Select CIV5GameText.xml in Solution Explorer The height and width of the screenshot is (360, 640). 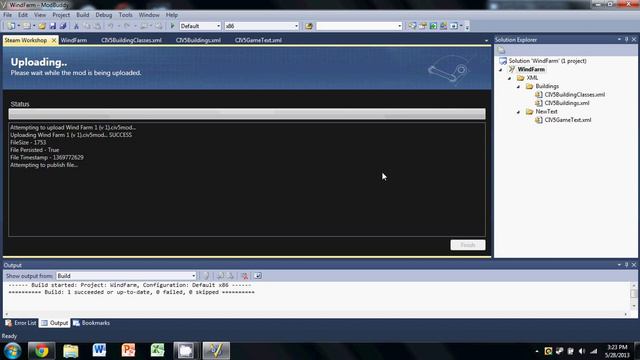tap(567, 120)
